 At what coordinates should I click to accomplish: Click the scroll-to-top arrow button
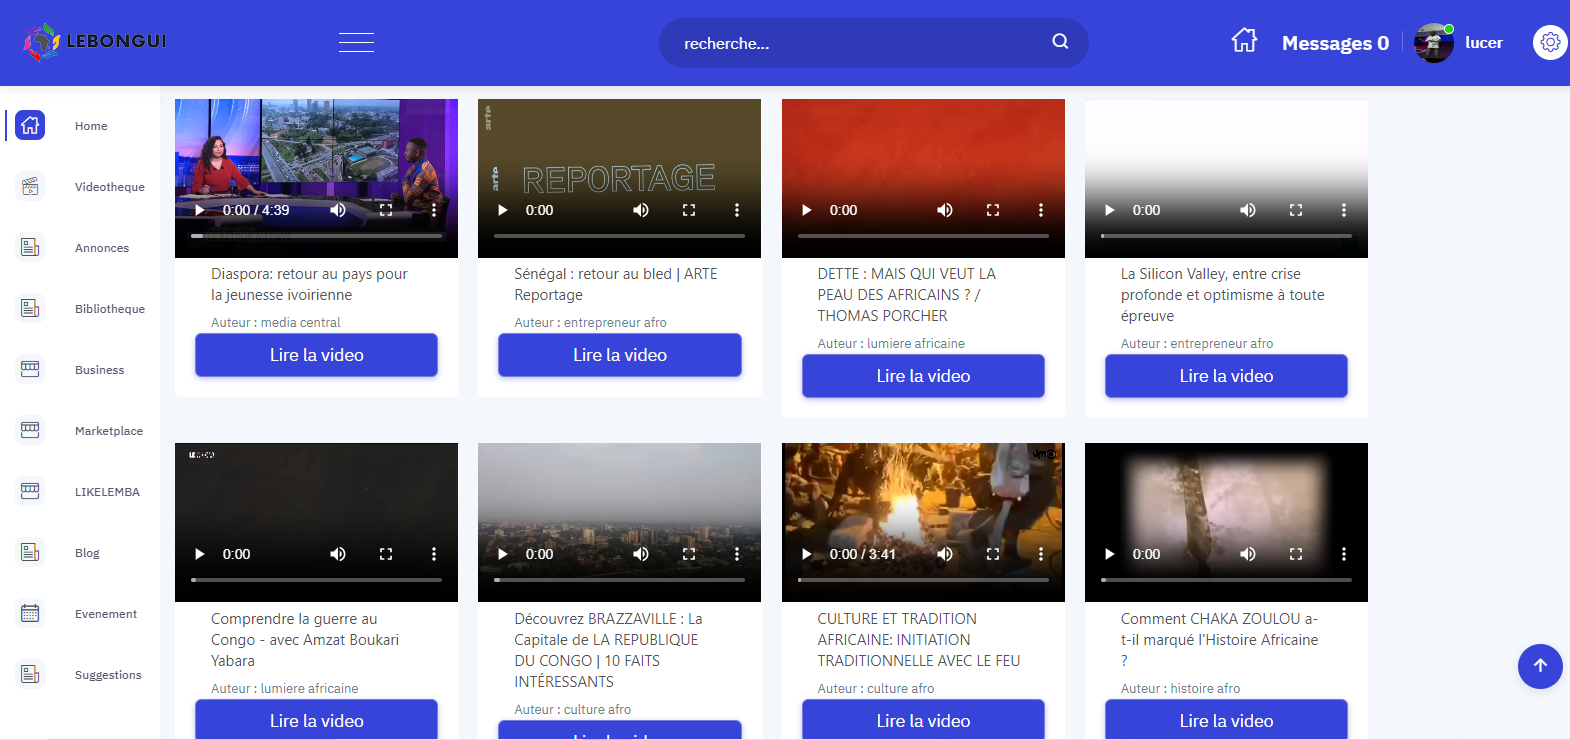click(1540, 666)
